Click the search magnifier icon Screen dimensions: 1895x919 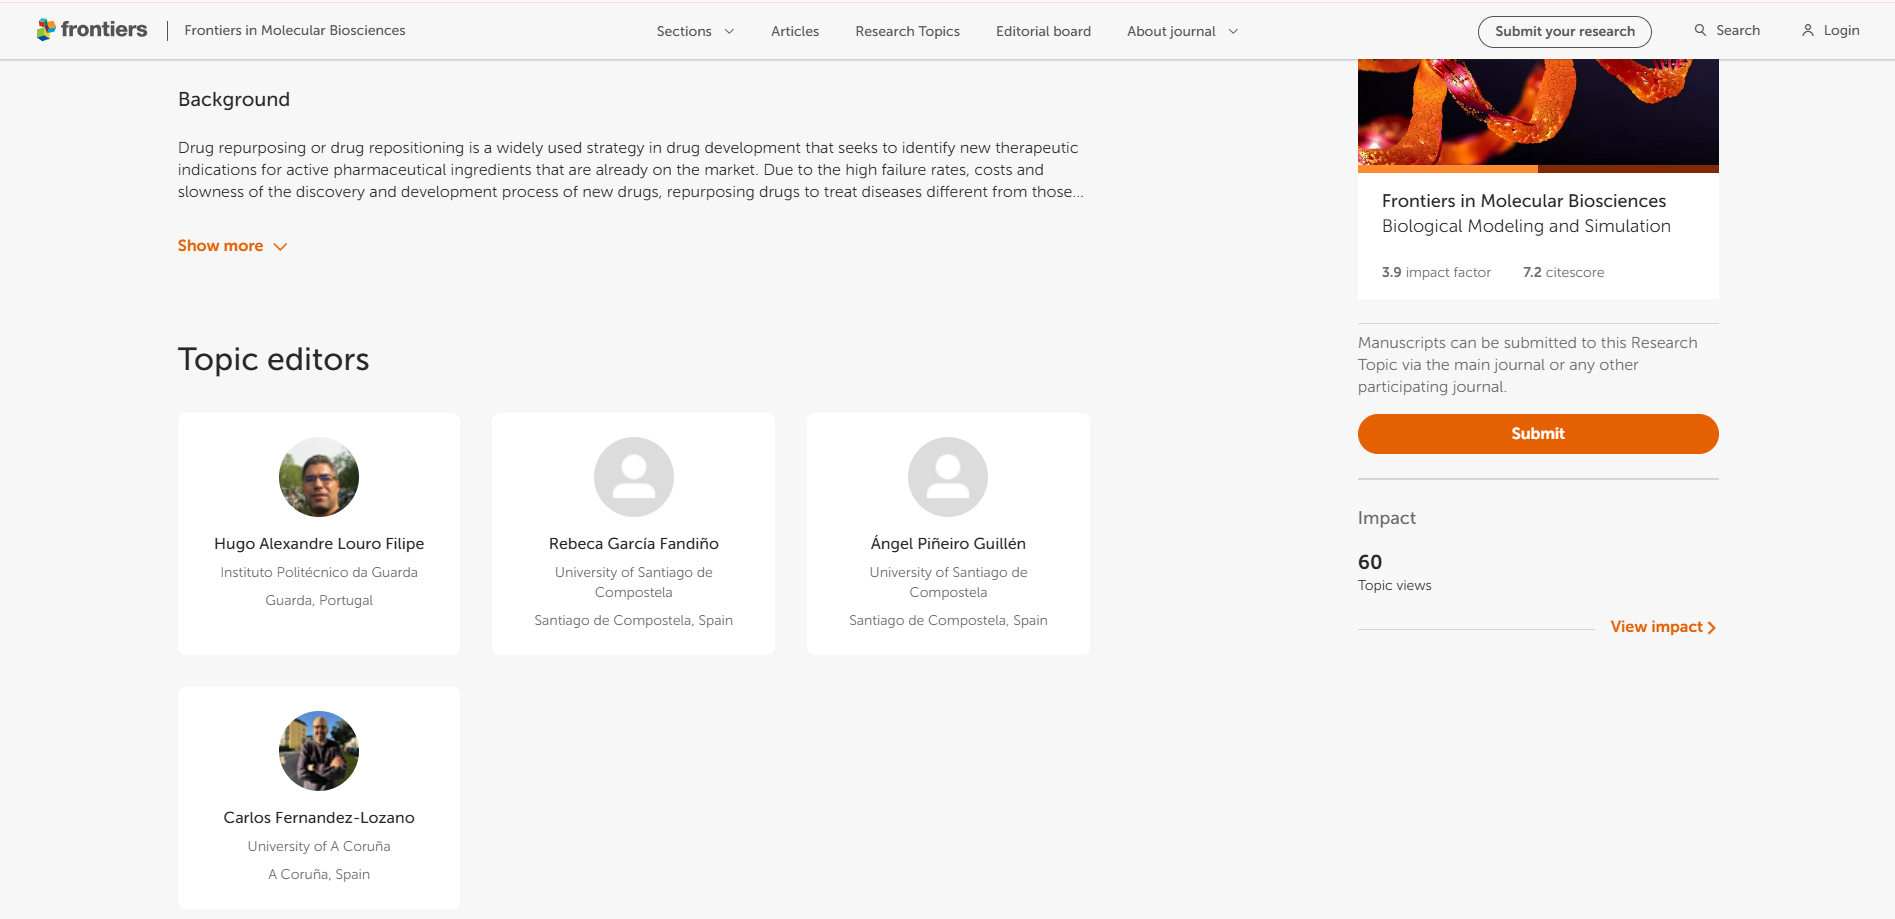[1700, 31]
